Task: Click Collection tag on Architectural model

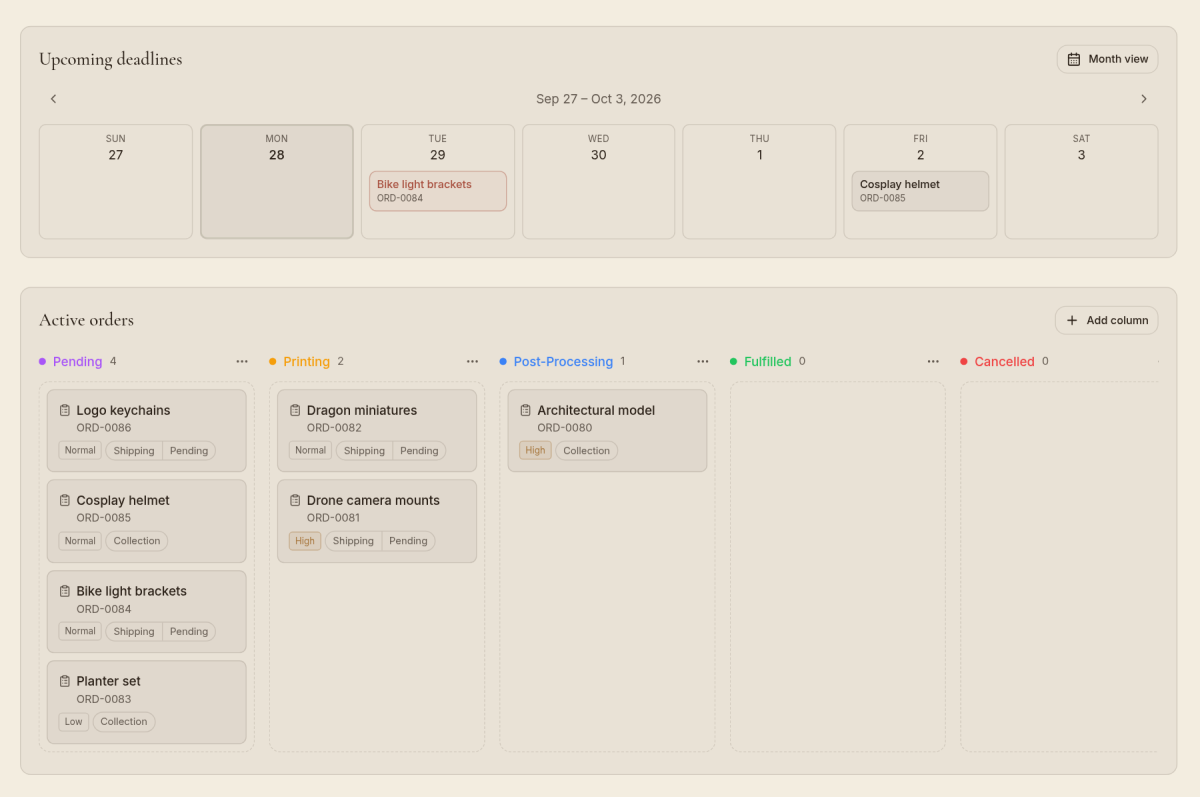Action: [x=587, y=451]
